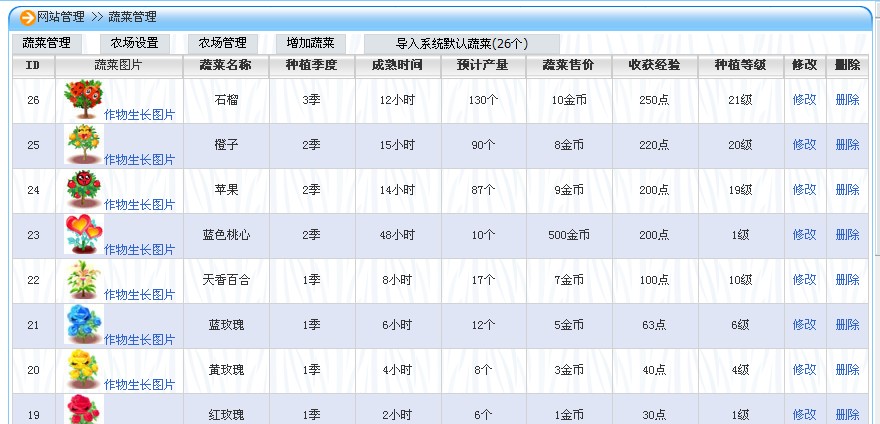Click 修改 for the 蓝玫瑰 row
Viewport: 880px width, 424px height.
click(804, 325)
